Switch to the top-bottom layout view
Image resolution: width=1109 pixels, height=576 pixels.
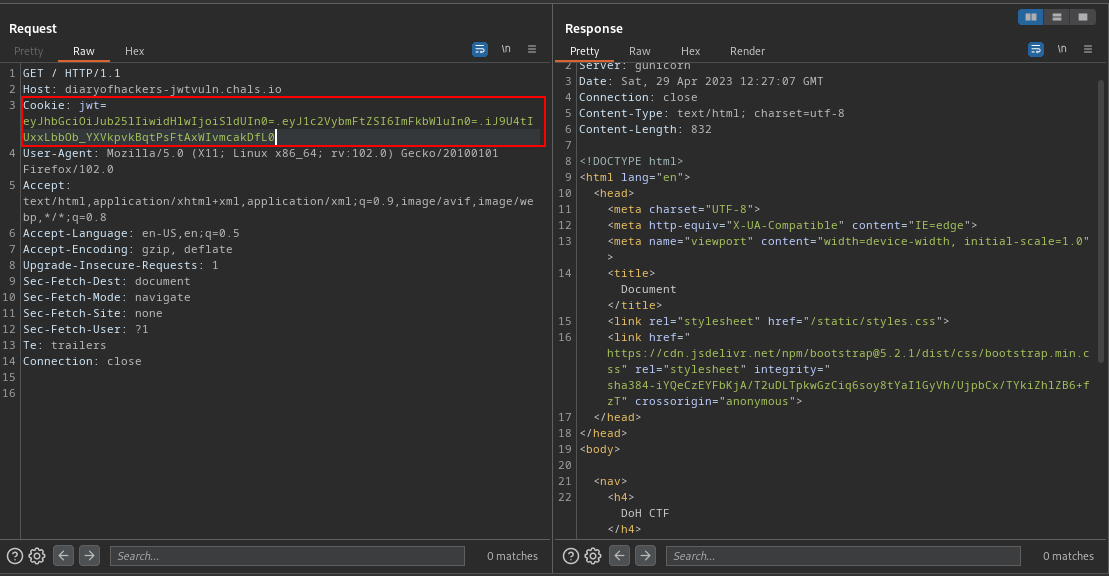[x=1057, y=17]
